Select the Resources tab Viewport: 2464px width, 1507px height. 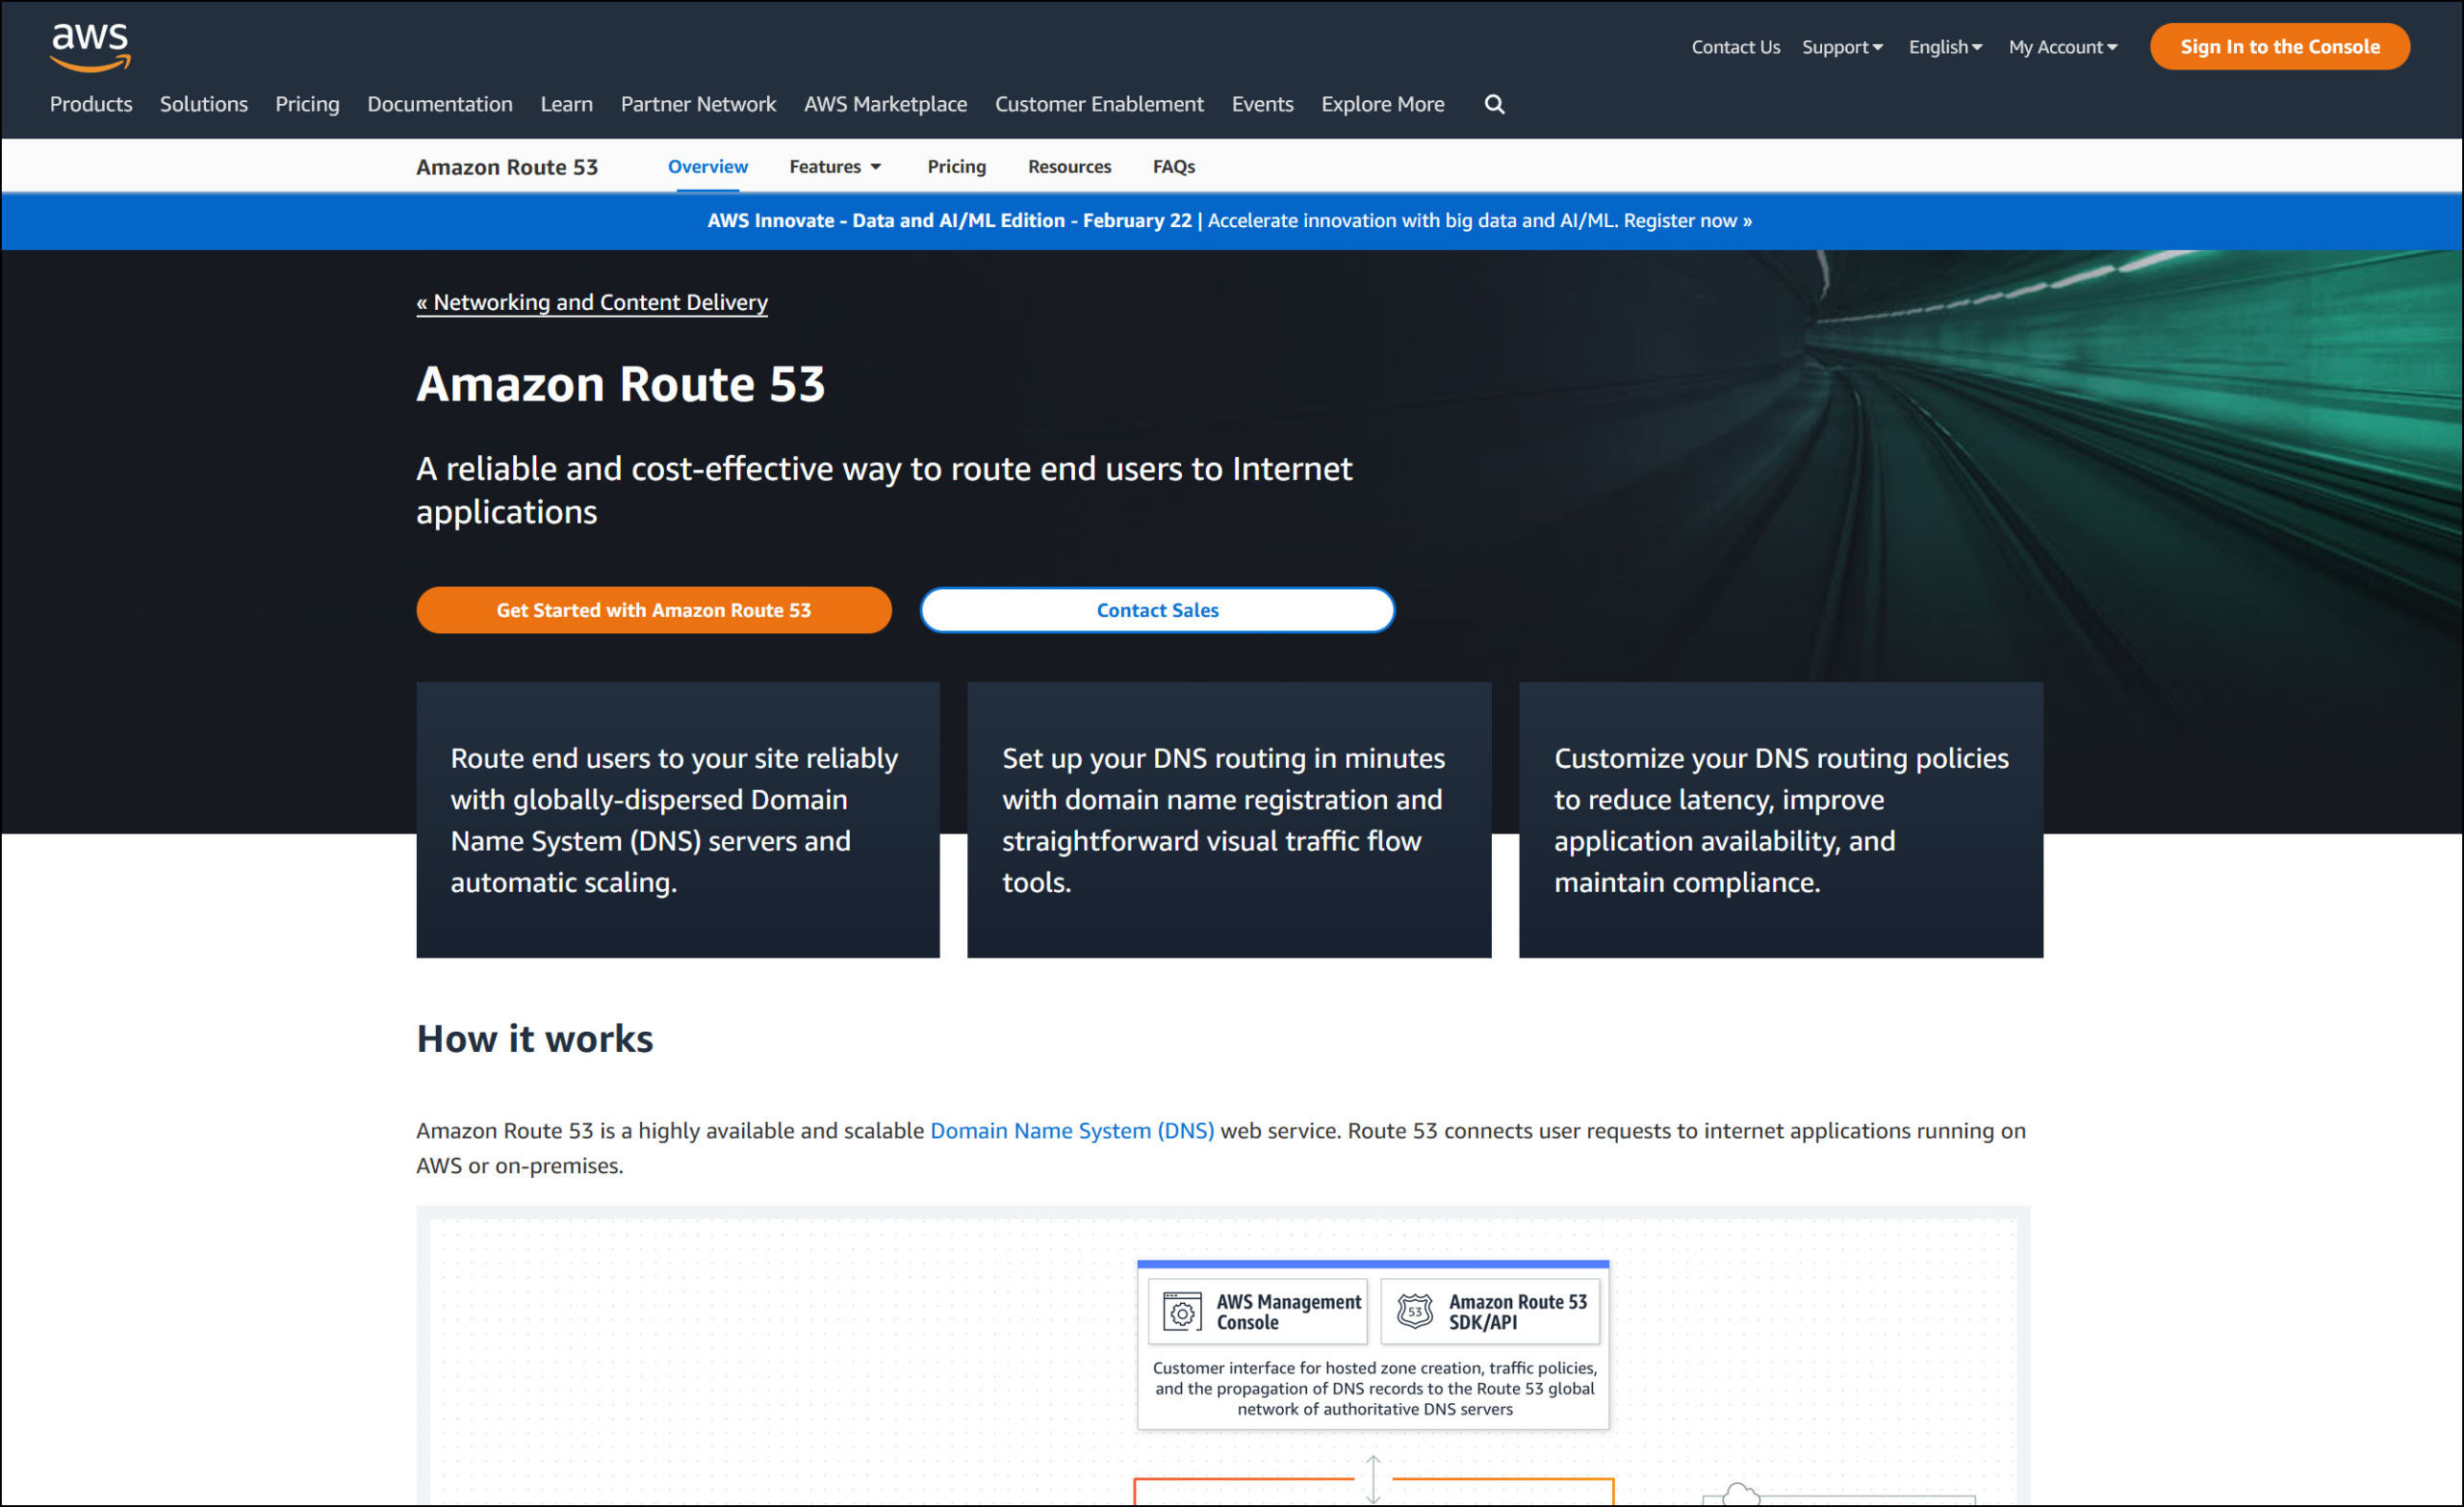pos(1069,167)
